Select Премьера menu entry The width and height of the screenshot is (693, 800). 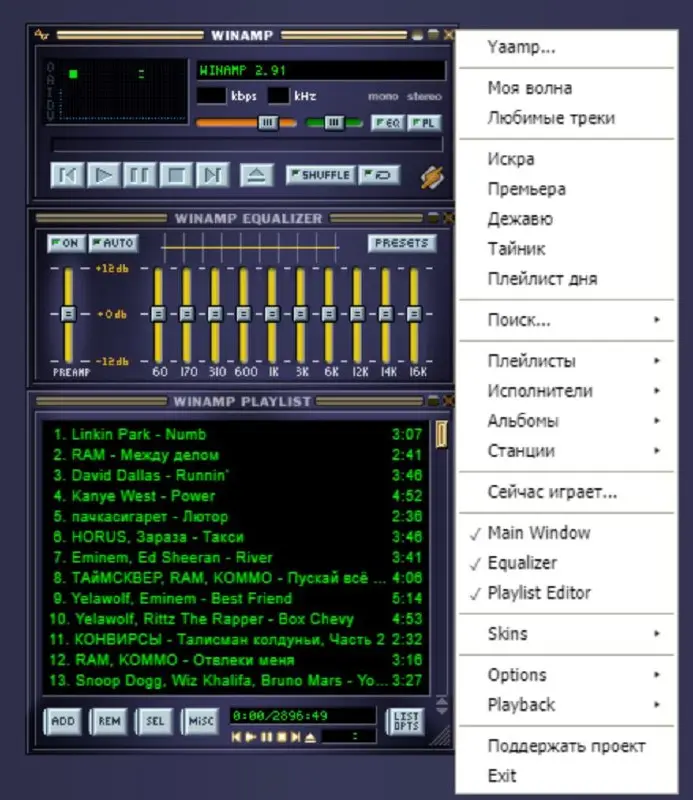(x=566, y=189)
